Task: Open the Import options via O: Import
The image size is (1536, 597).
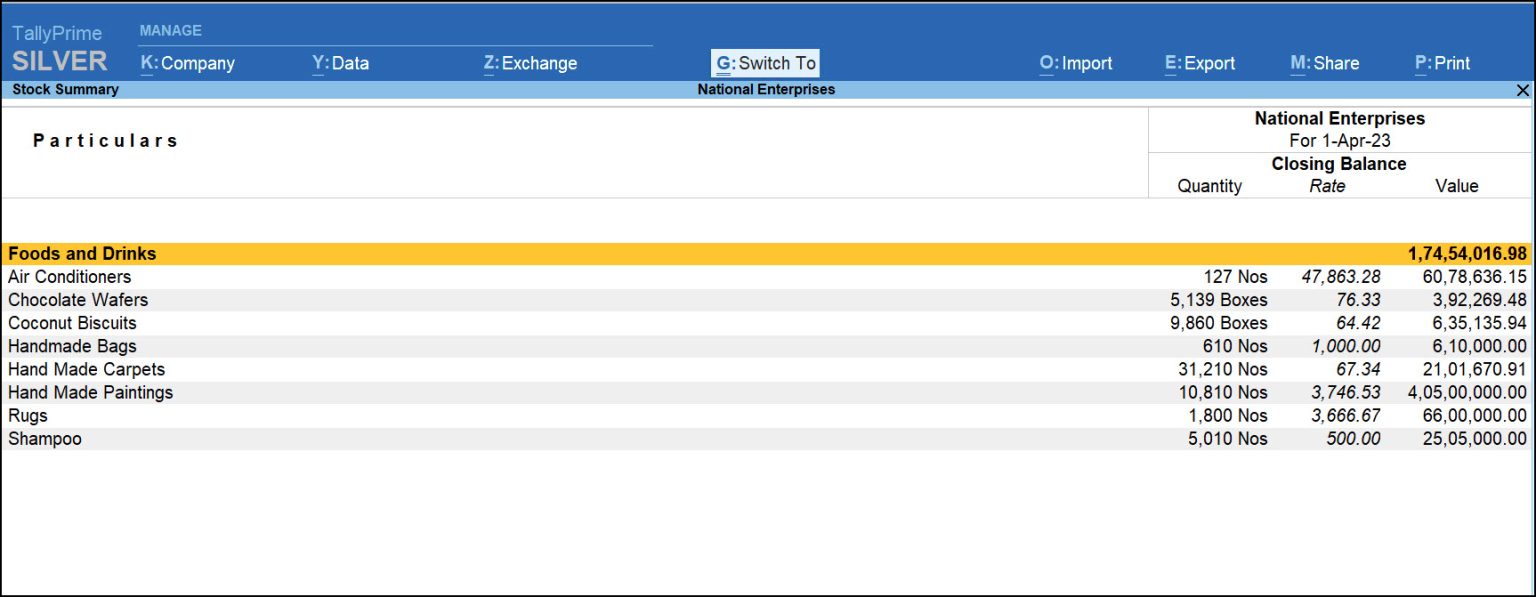Action: [1077, 63]
